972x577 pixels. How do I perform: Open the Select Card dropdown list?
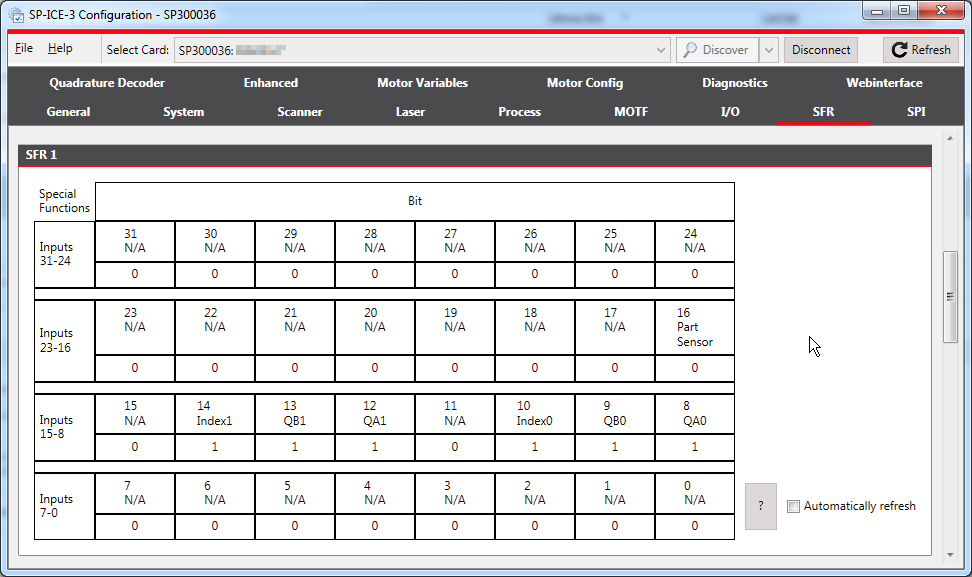coord(661,49)
